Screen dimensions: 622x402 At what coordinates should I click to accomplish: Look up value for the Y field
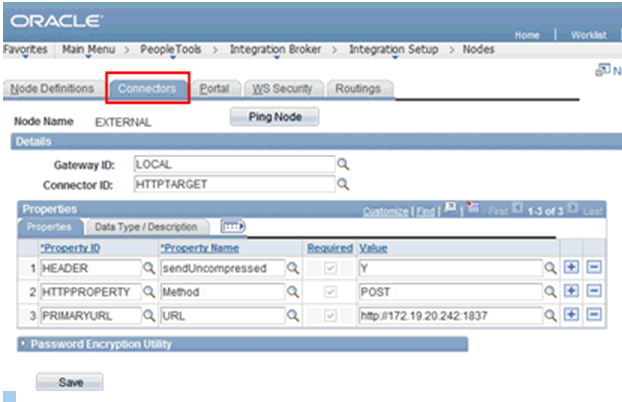pos(550,268)
